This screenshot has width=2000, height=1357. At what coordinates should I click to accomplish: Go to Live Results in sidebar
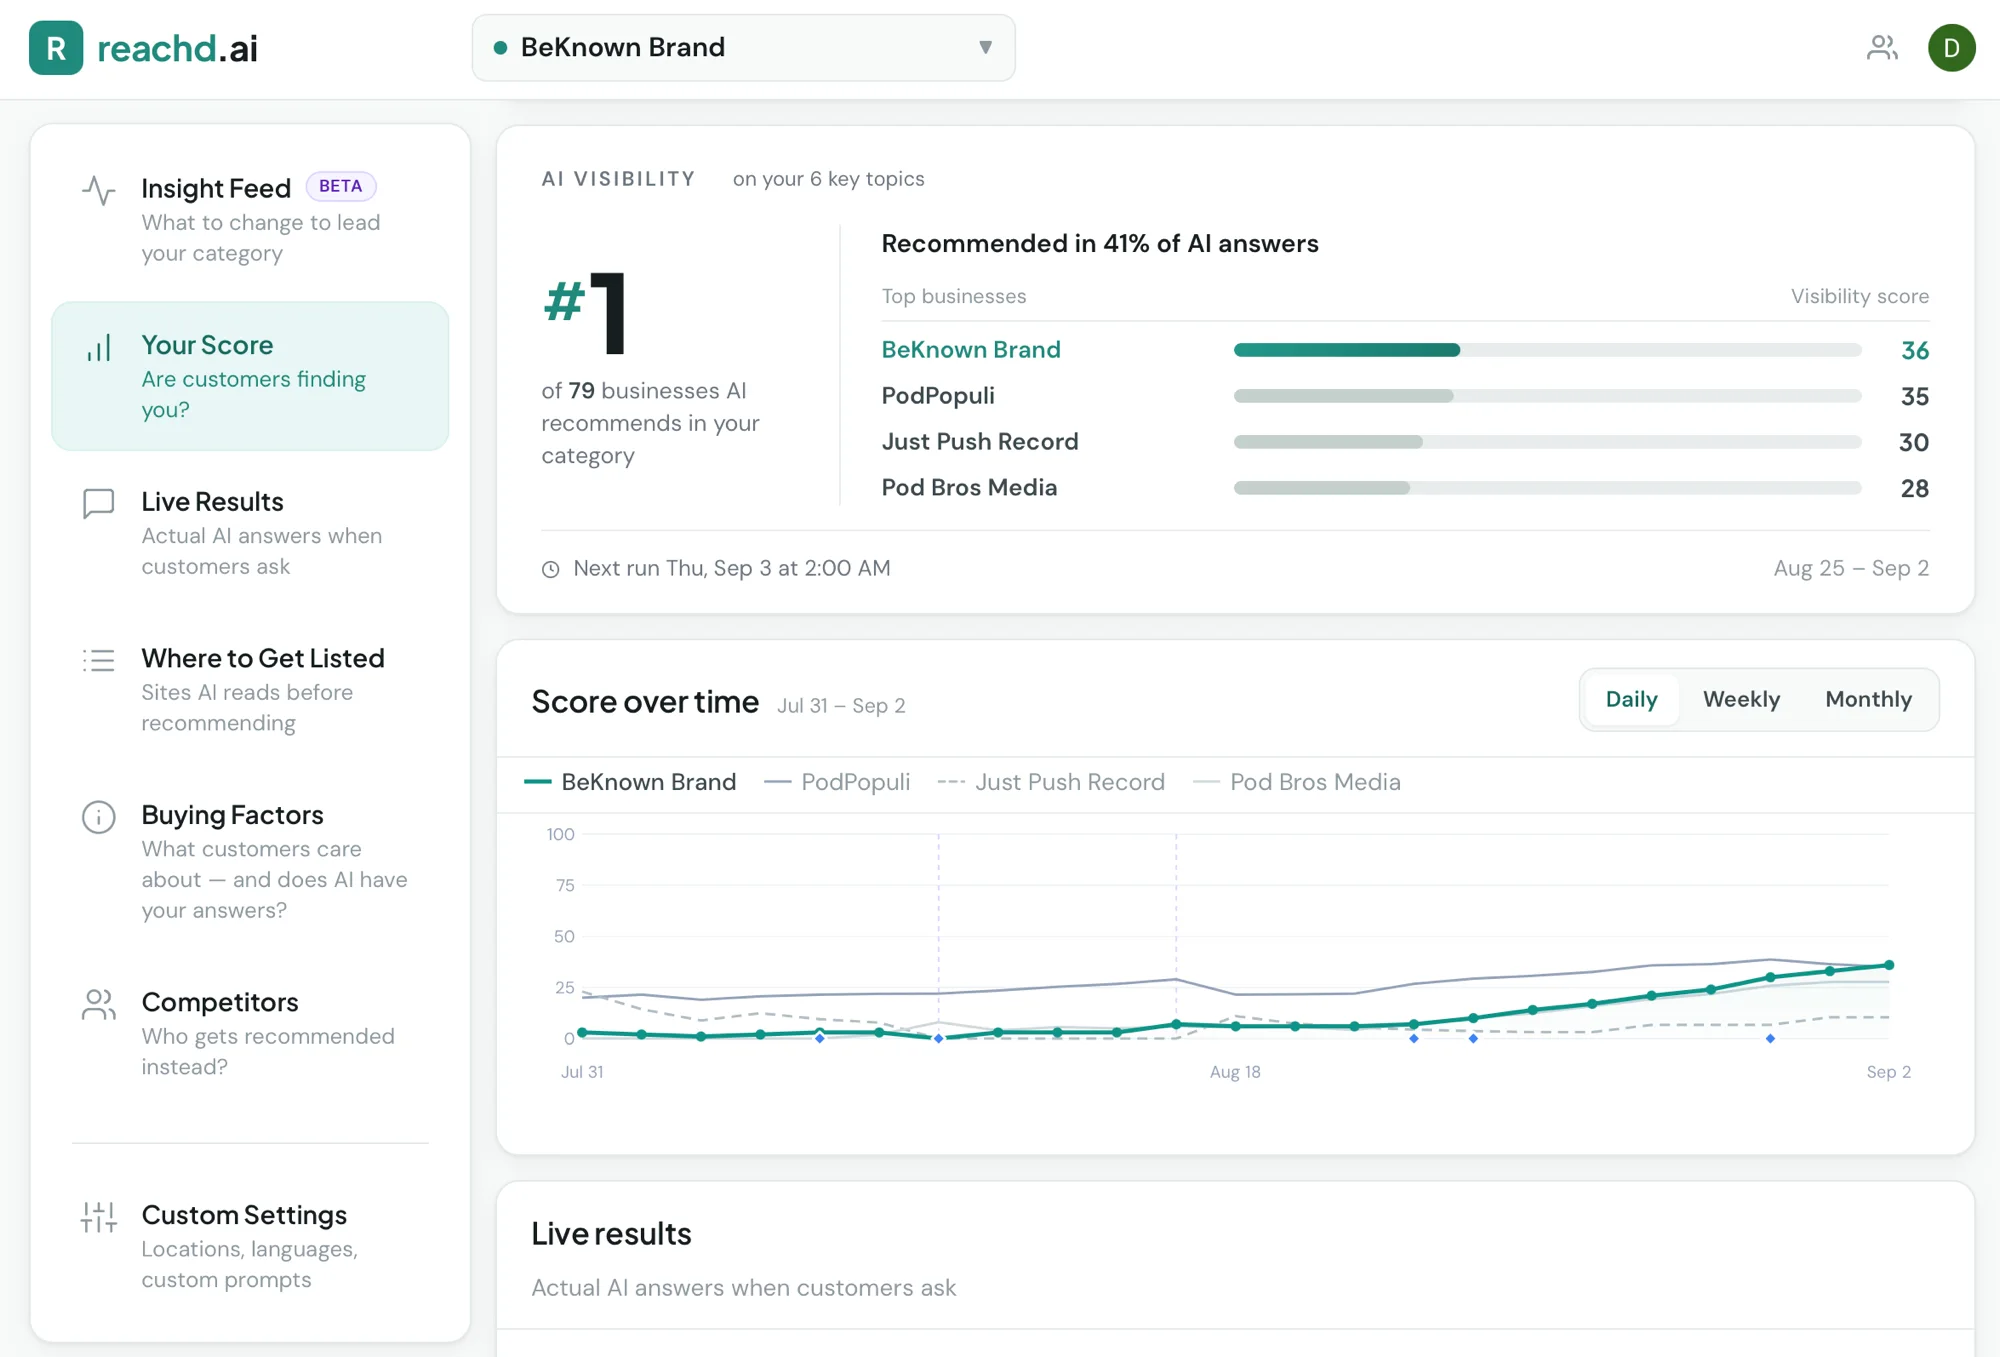pos(250,532)
